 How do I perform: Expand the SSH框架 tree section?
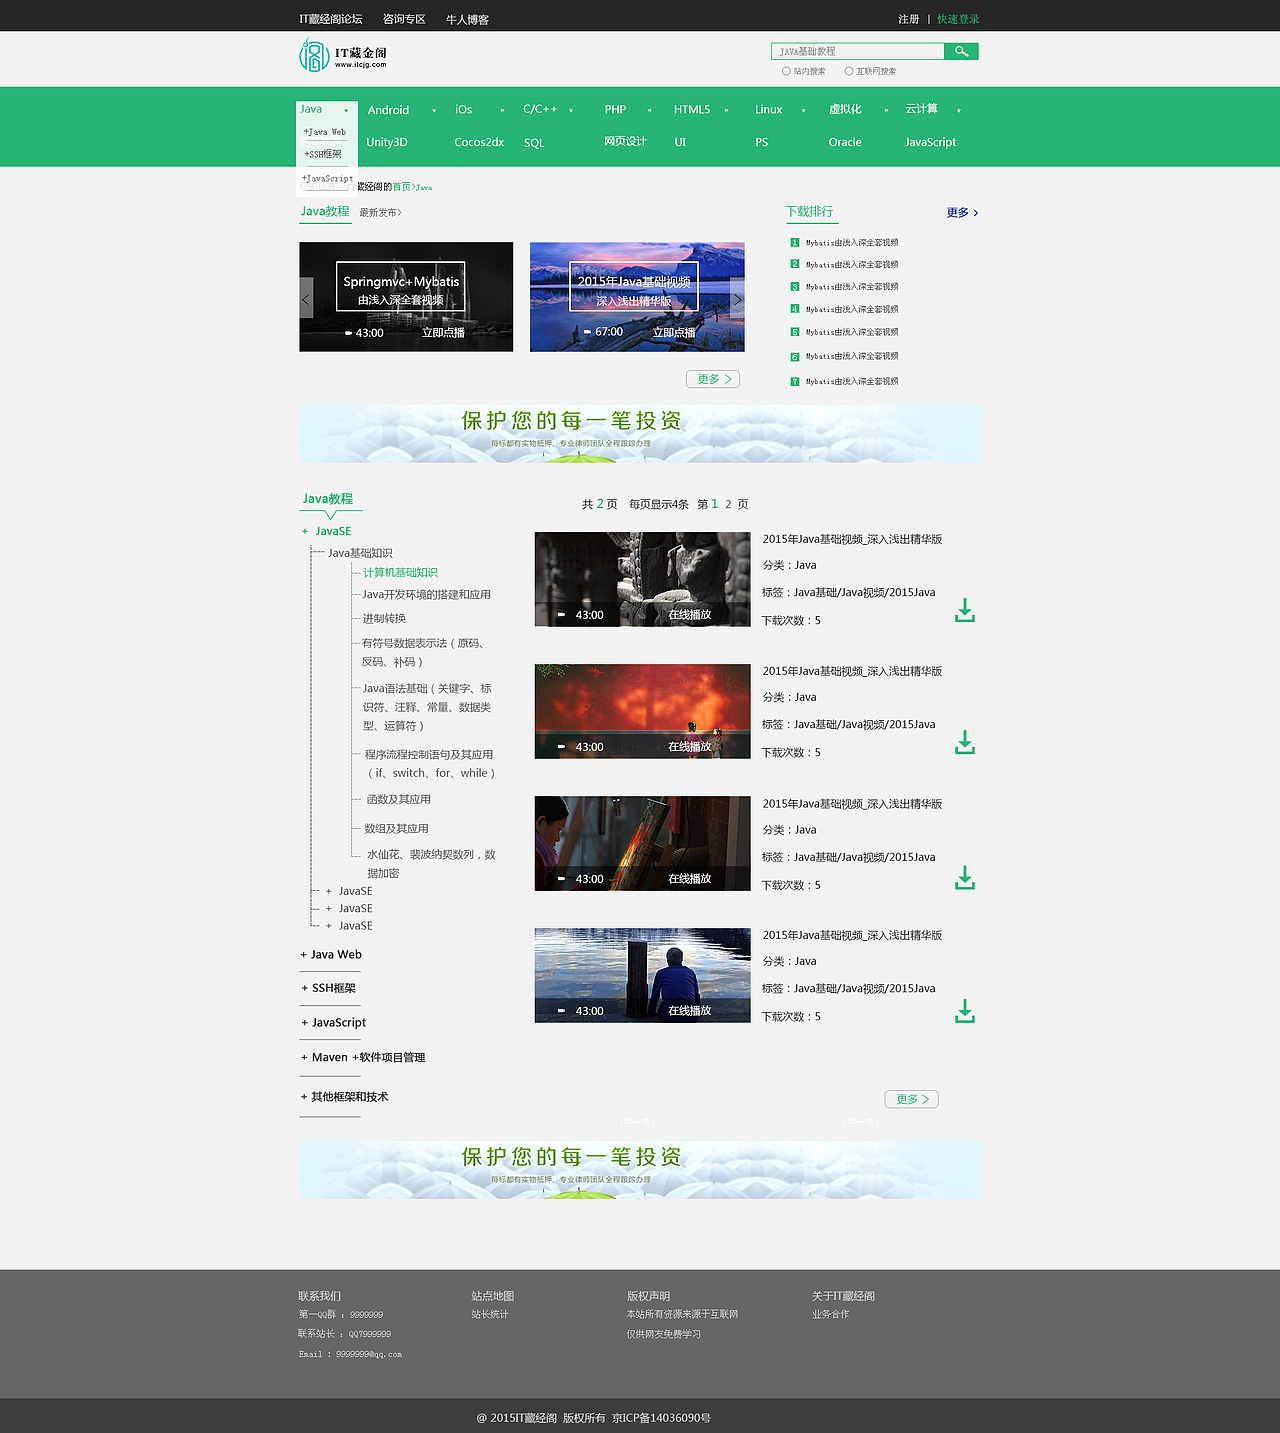click(328, 987)
